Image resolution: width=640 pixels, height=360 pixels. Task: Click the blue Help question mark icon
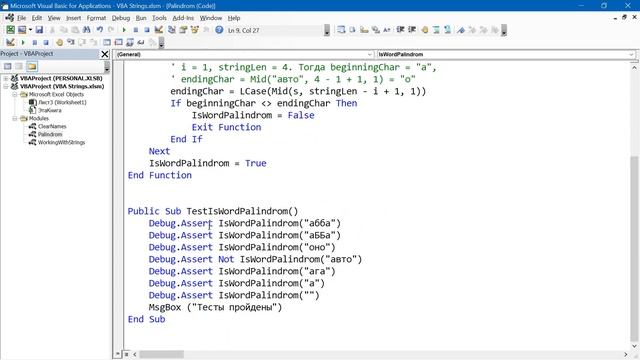click(219, 30)
